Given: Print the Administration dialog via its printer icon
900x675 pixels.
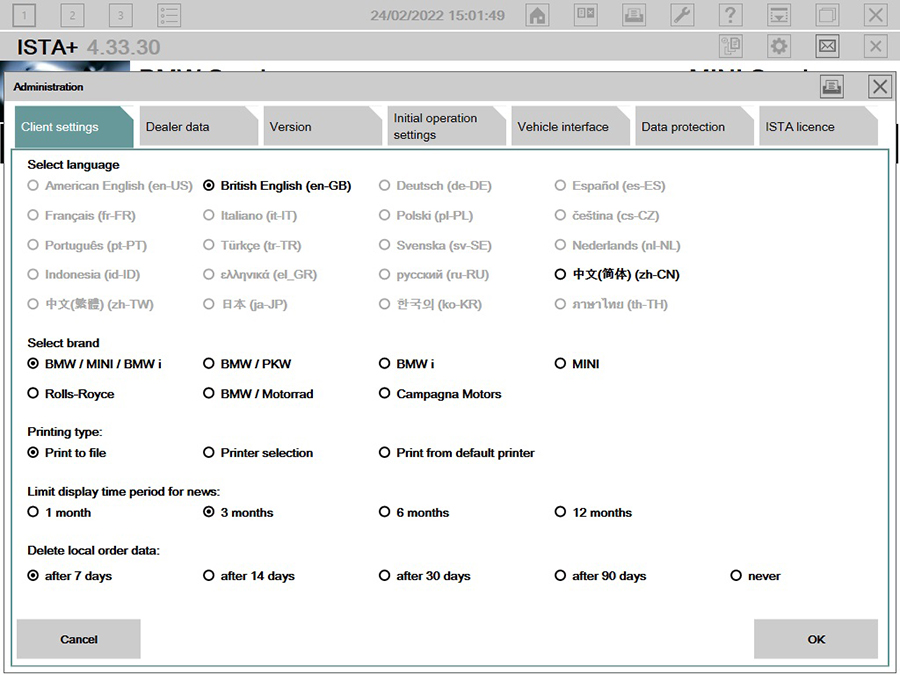Looking at the screenshot, I should pyautogui.click(x=832, y=87).
